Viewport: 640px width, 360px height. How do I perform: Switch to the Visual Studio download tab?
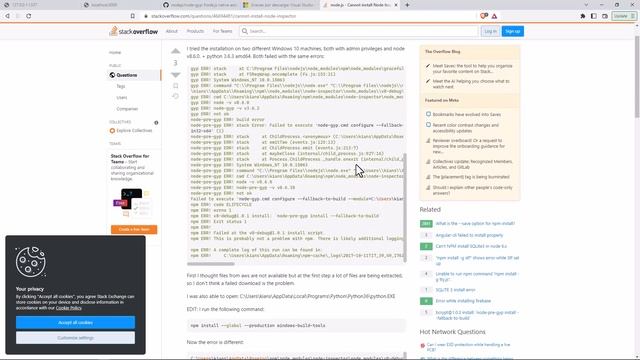pos(280,5)
